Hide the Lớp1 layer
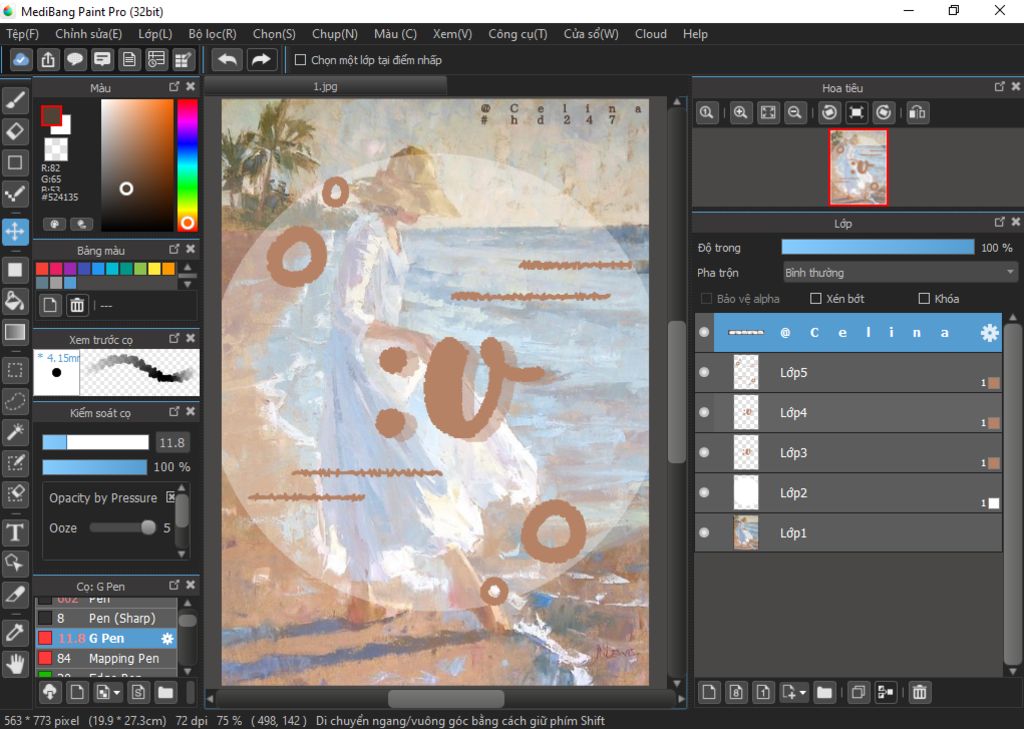This screenshot has width=1024, height=729. (x=704, y=532)
